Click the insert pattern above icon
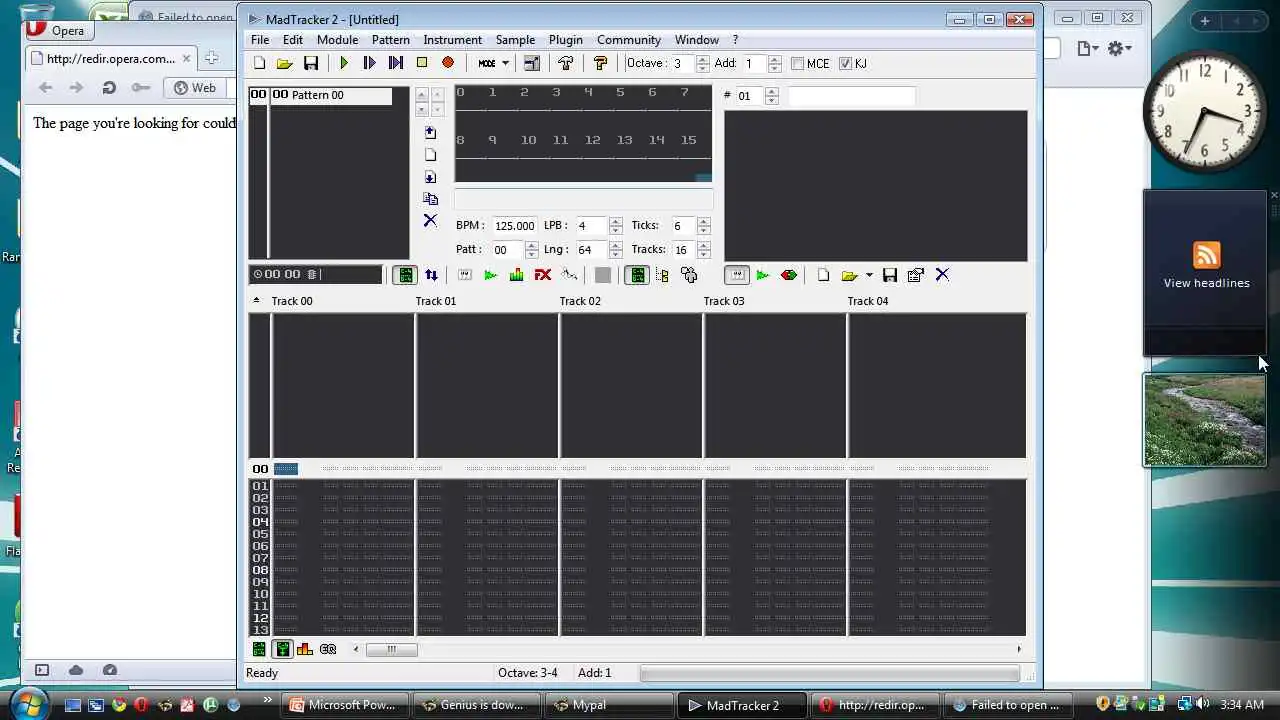This screenshot has height=720, width=1280. [430, 132]
